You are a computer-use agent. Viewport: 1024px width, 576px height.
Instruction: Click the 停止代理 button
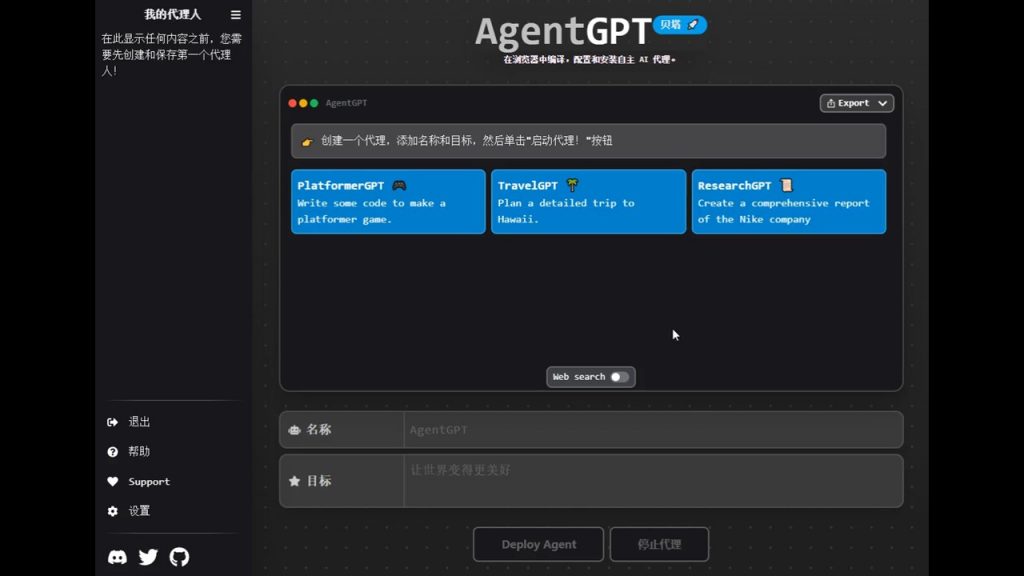pyautogui.click(x=660, y=544)
